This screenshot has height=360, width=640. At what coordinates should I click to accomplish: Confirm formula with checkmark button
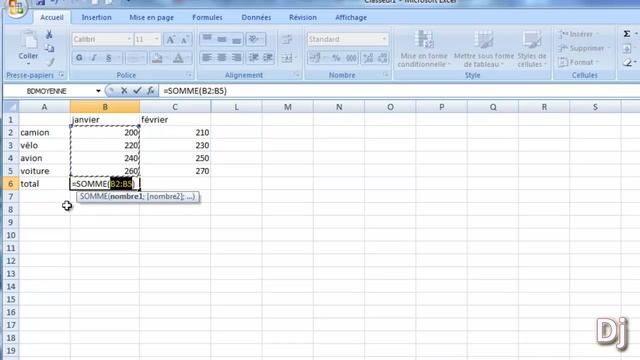pyautogui.click(x=137, y=91)
